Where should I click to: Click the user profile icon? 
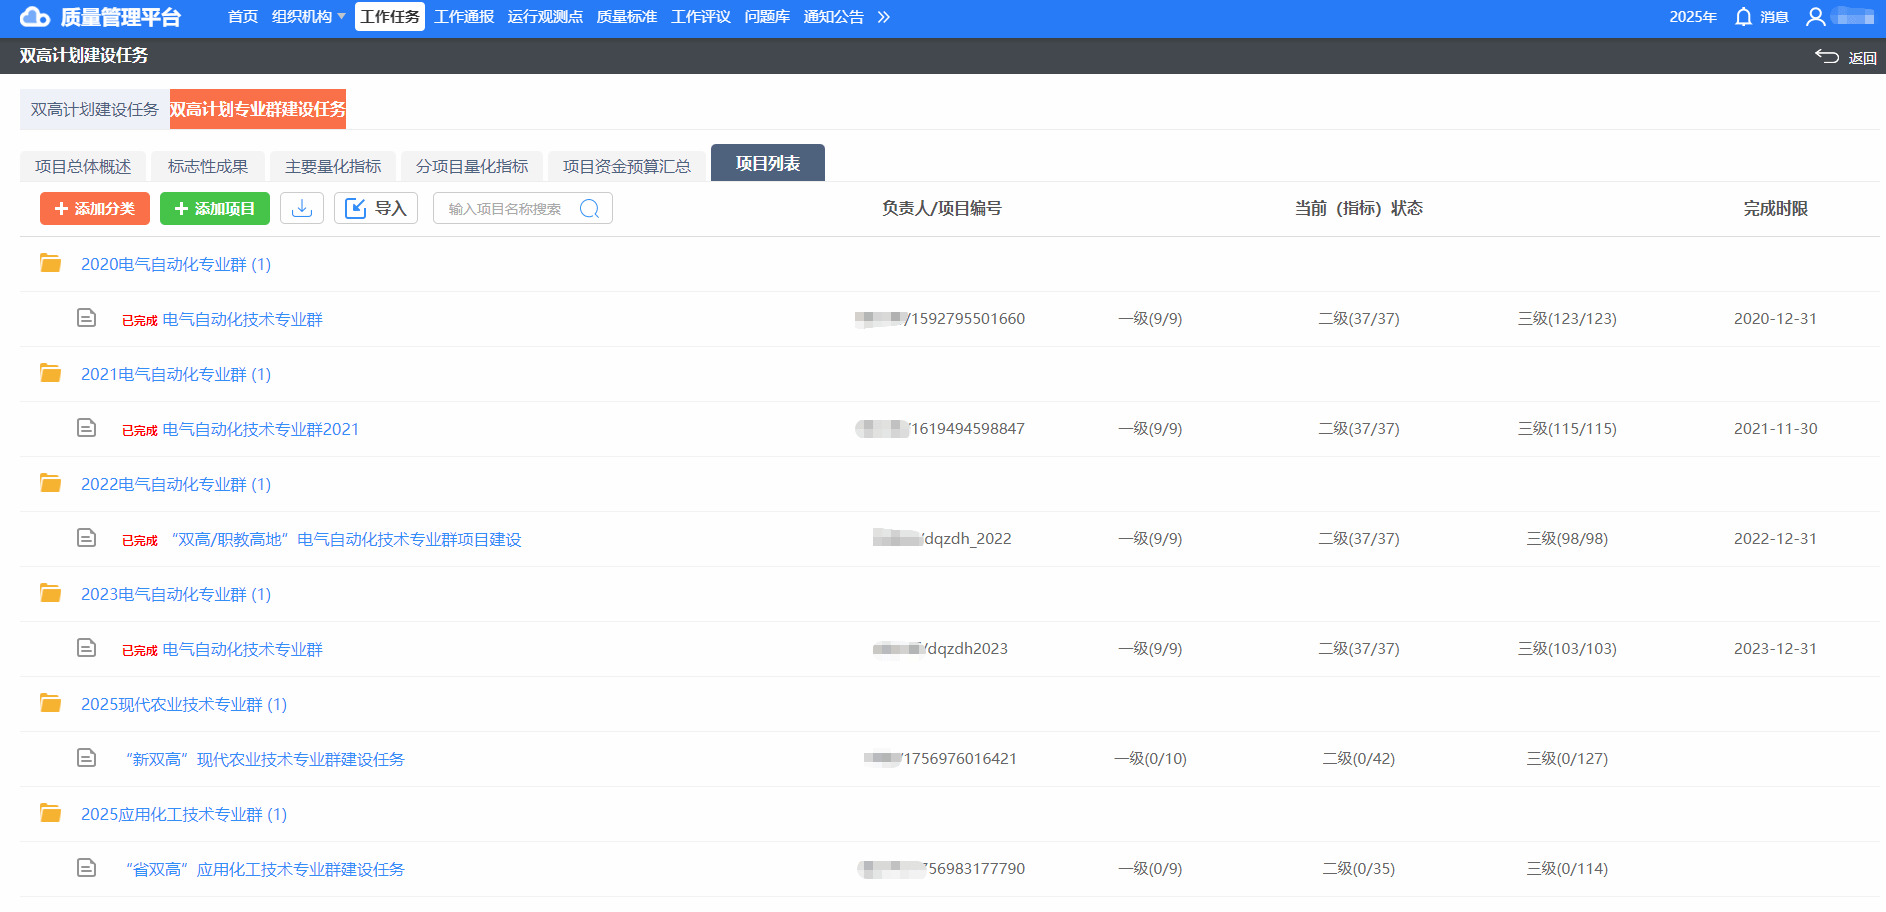pos(1815,17)
